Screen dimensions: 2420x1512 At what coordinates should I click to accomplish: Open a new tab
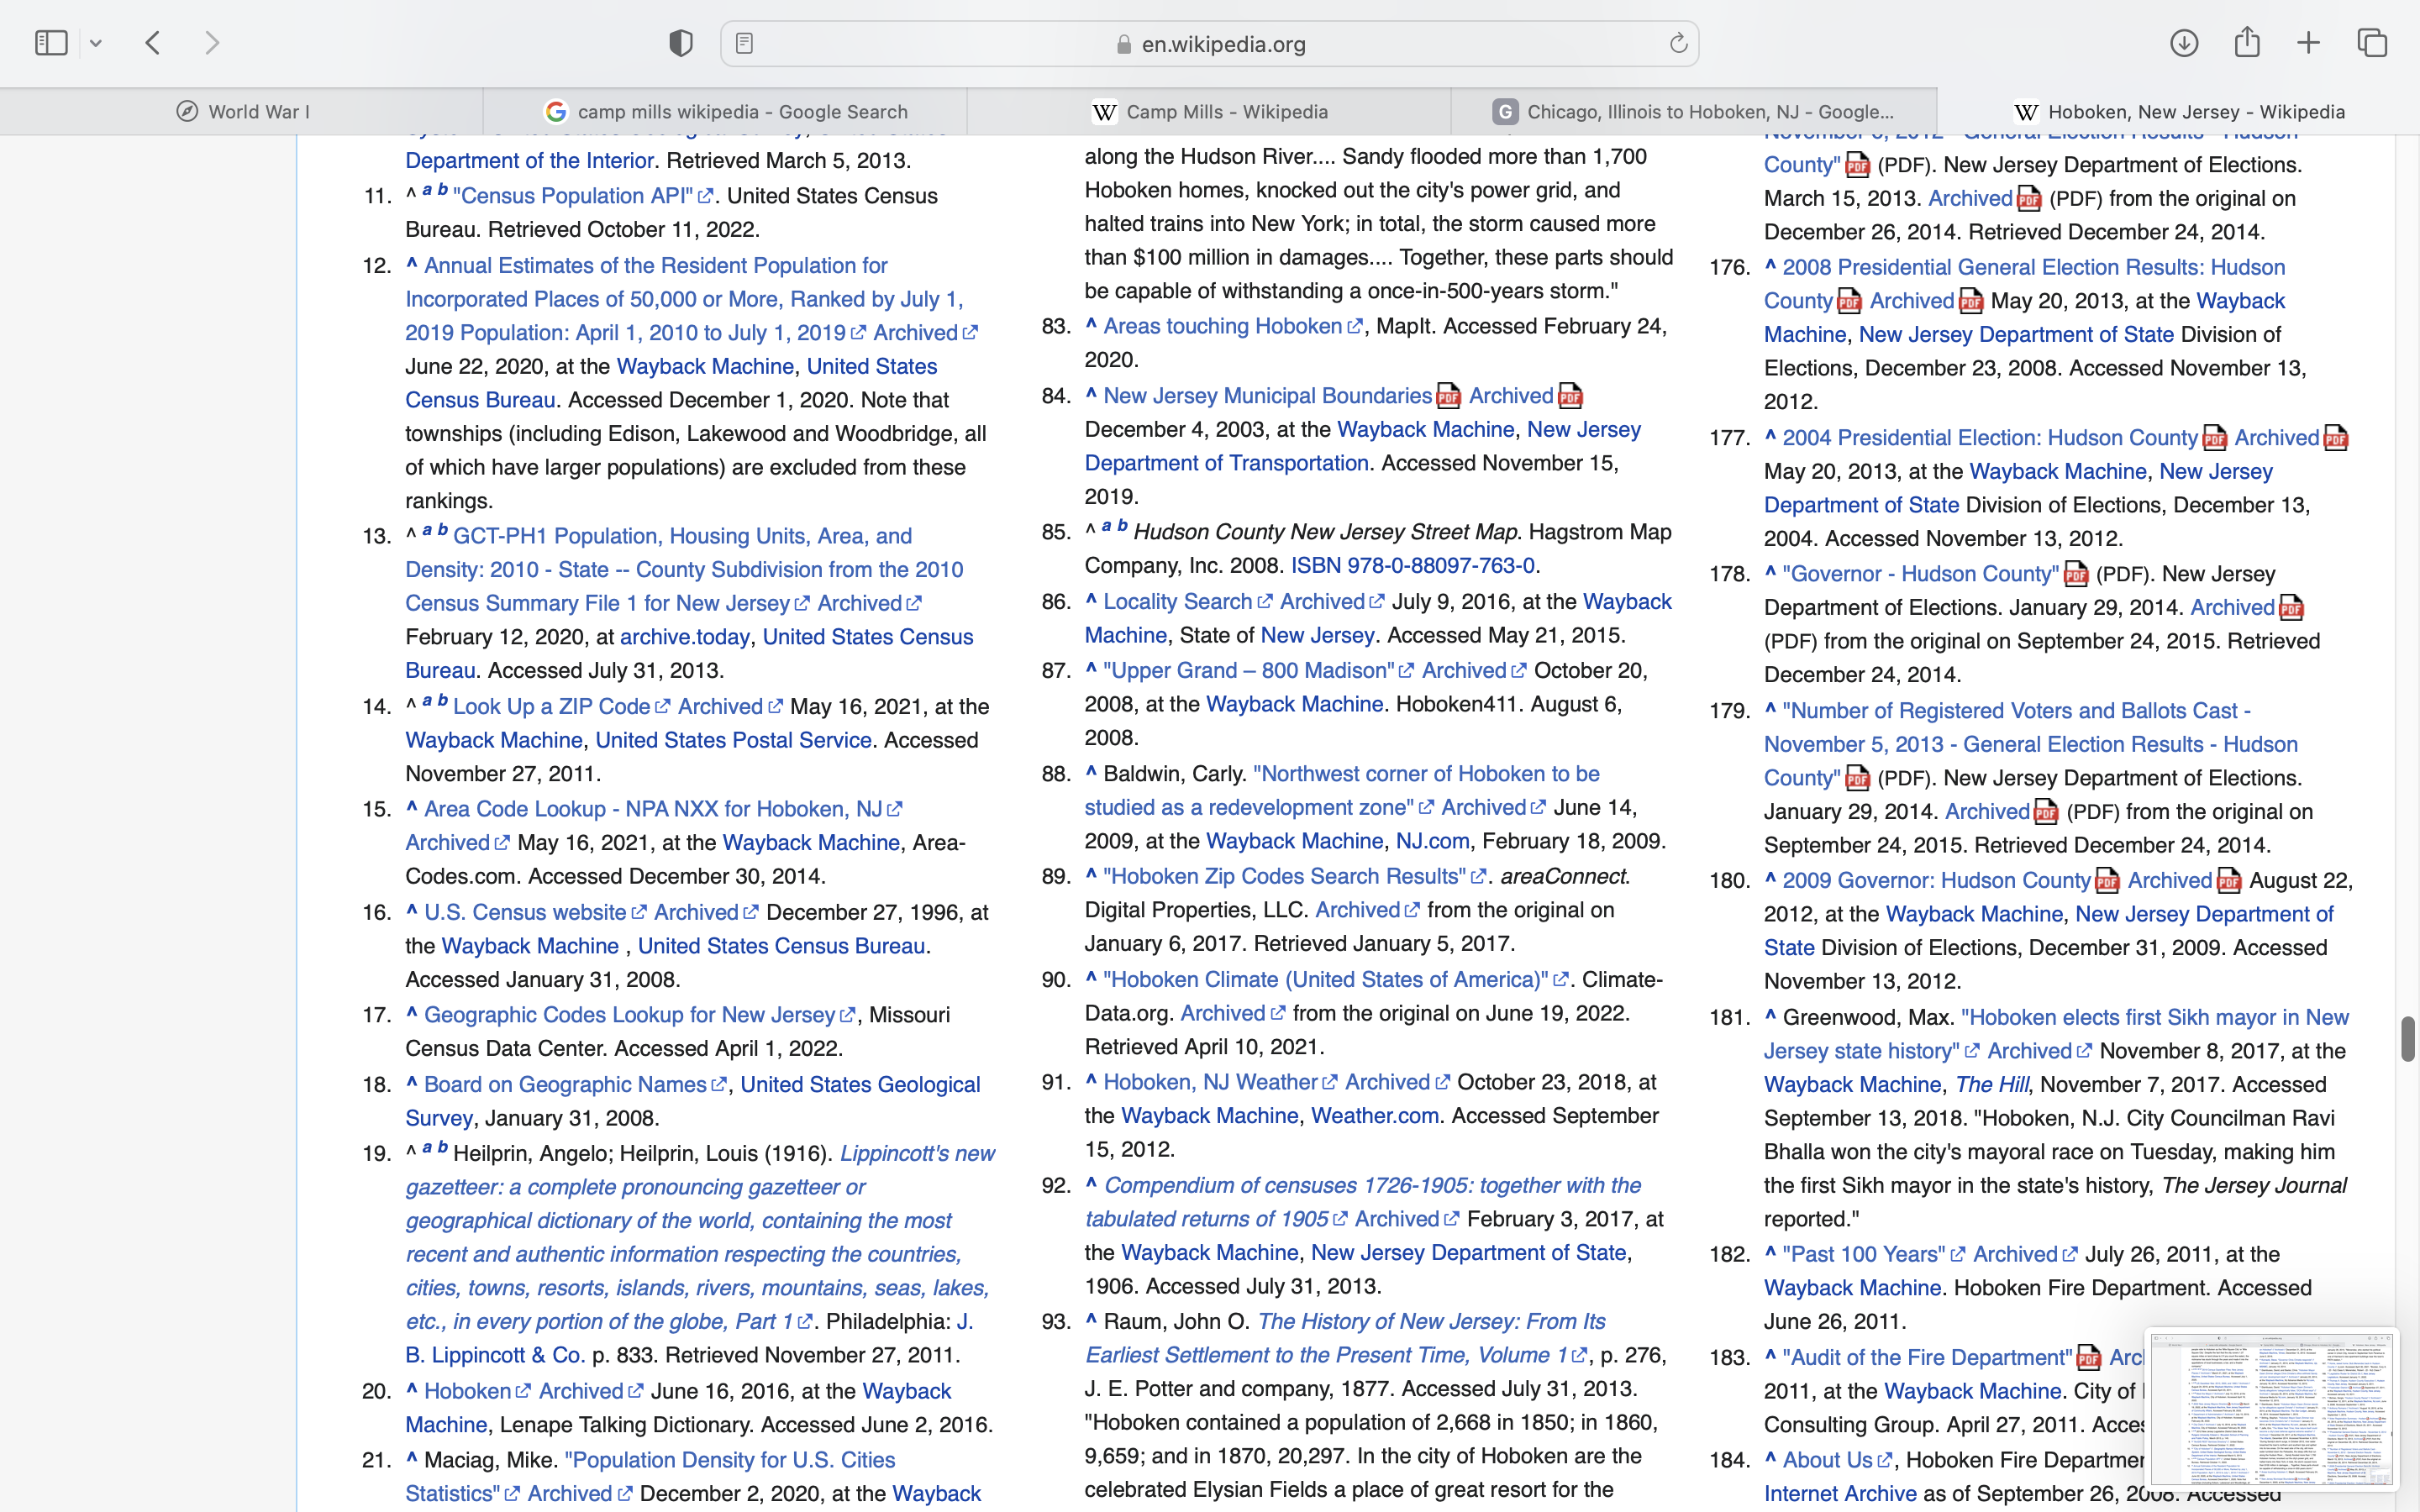(x=2308, y=43)
